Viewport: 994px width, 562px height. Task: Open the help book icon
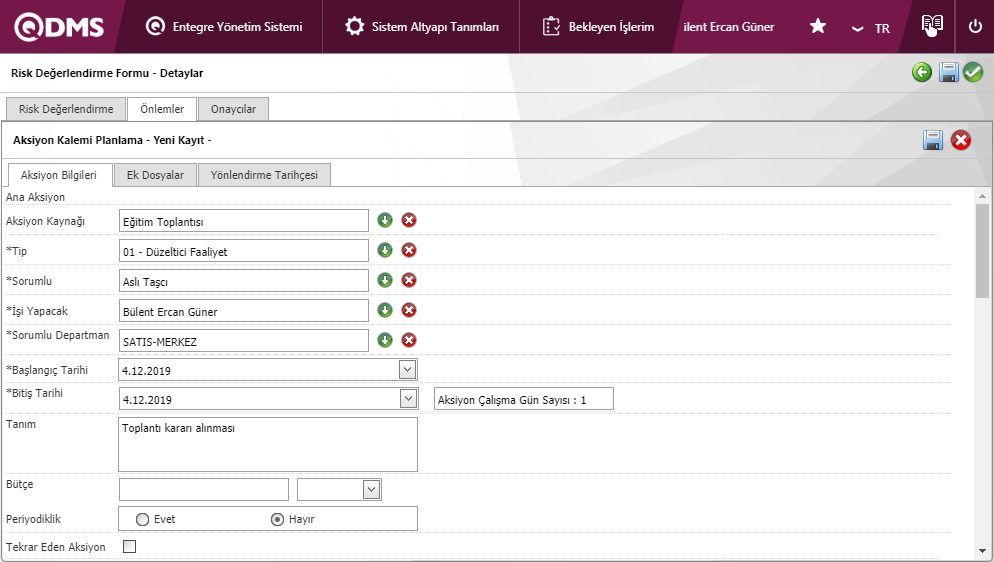(932, 26)
